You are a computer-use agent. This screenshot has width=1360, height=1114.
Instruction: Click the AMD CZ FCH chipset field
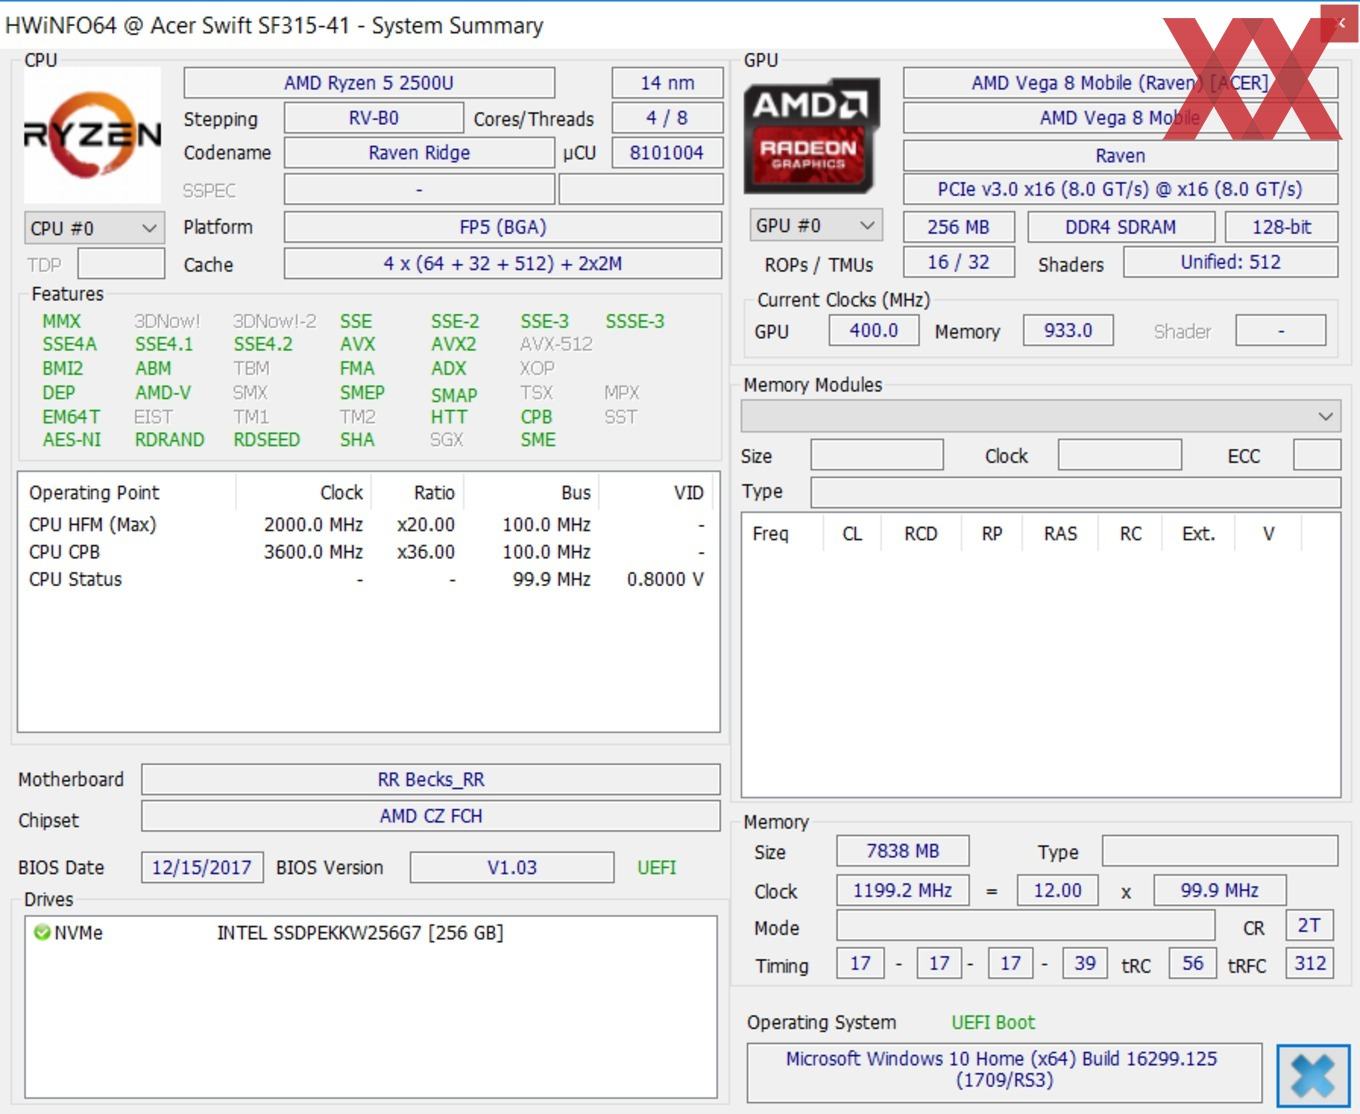tap(431, 816)
